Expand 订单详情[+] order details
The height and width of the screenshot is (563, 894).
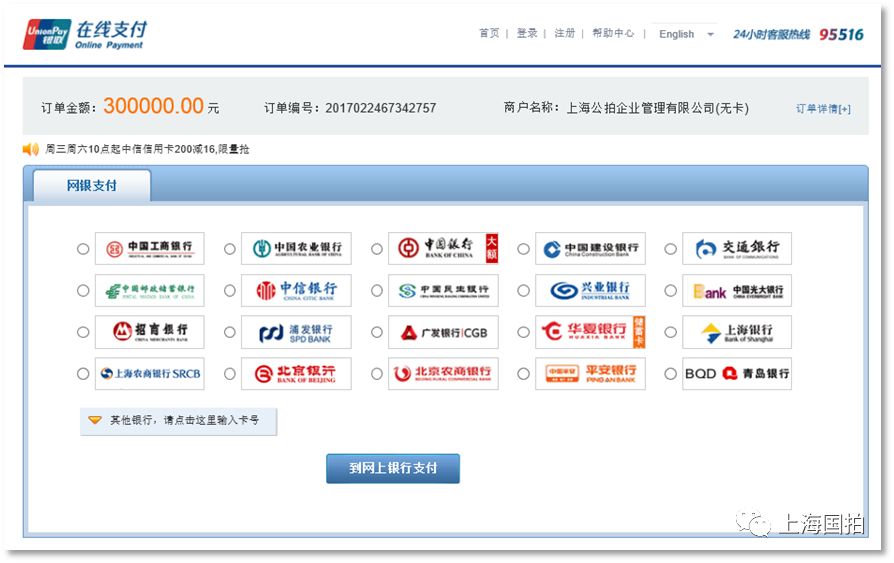[x=823, y=109]
